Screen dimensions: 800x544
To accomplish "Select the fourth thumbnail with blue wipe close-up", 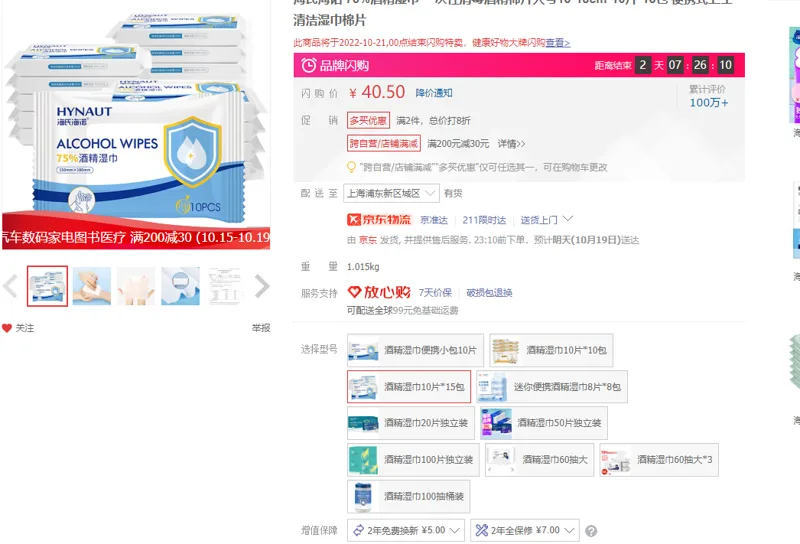I will (181, 286).
